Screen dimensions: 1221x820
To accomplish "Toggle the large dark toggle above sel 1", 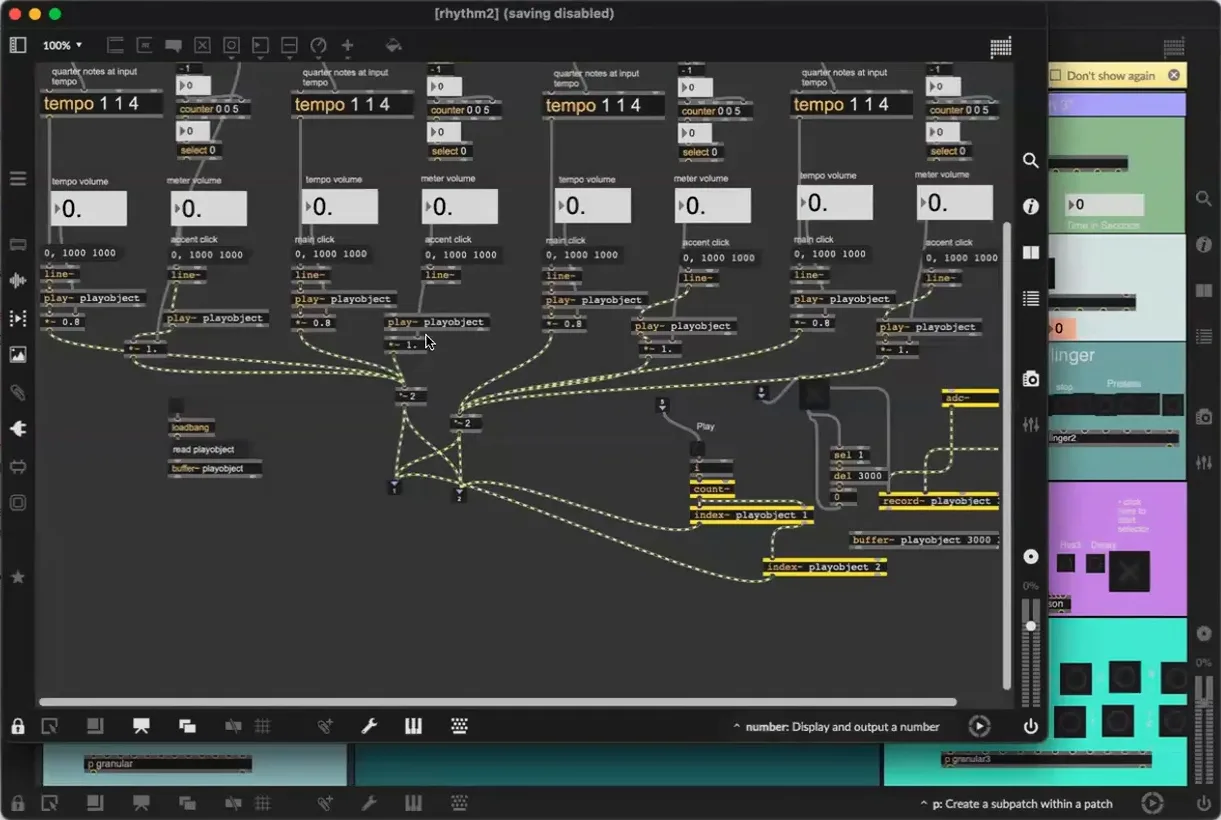I will point(816,394).
